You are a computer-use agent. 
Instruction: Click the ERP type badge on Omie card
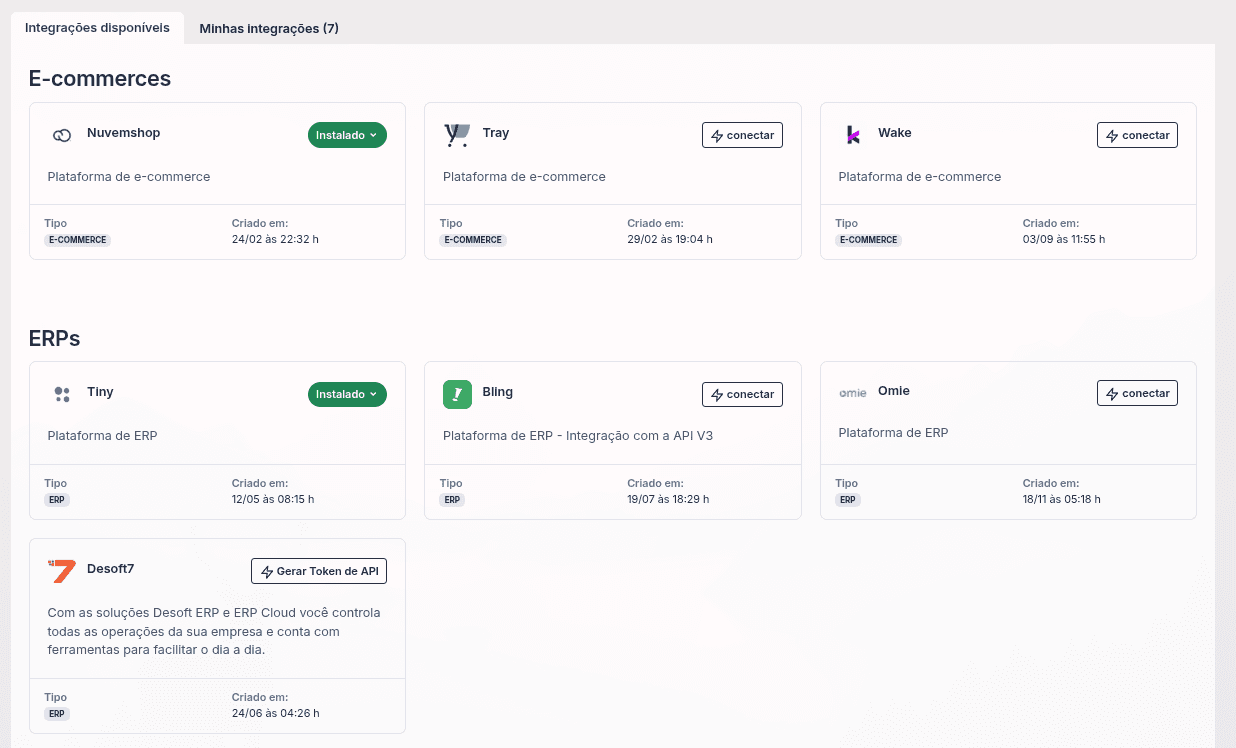(848, 499)
